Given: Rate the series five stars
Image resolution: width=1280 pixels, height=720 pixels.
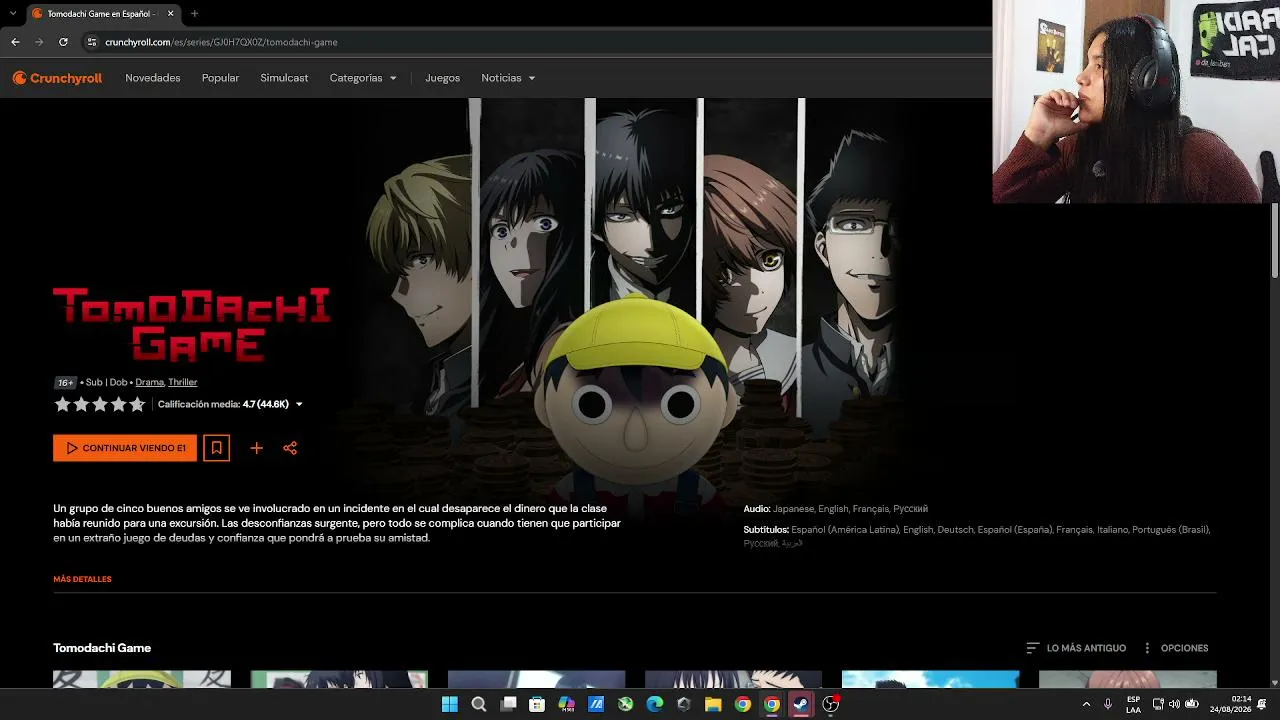Looking at the screenshot, I should pos(137,404).
